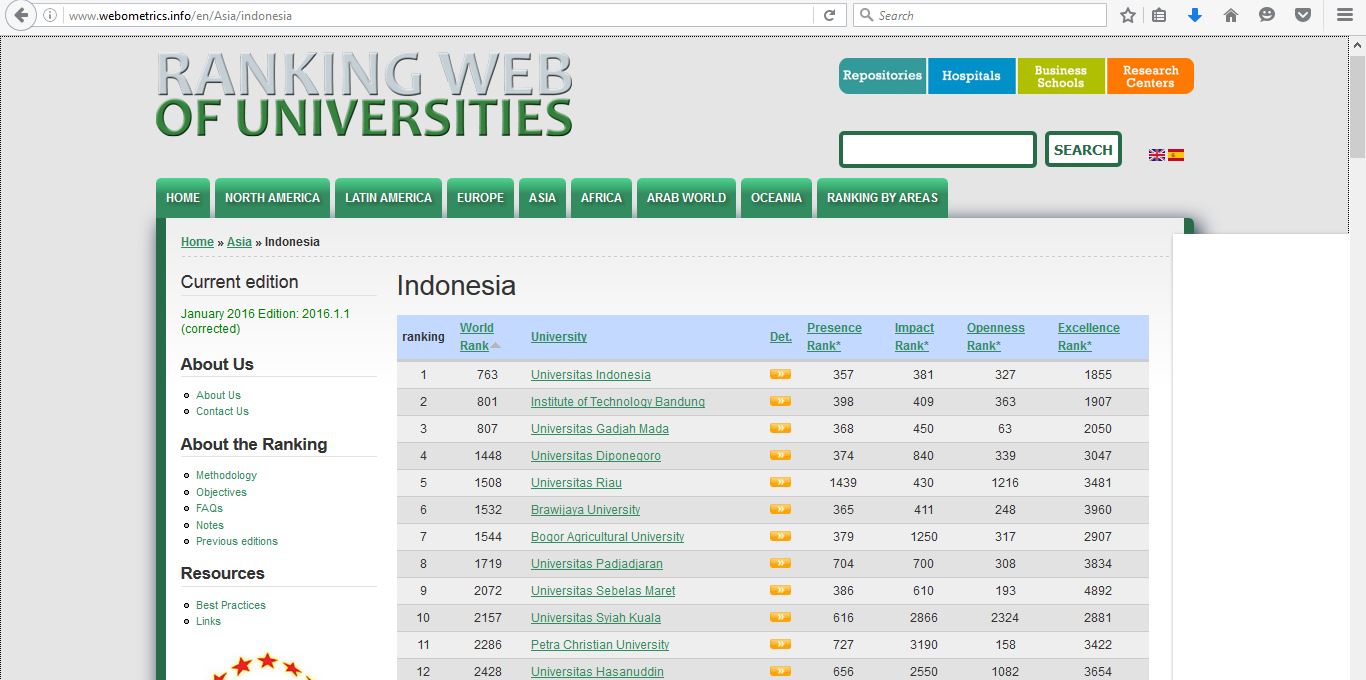Open details arrow for Brawijaya University
The height and width of the screenshot is (680, 1366).
tap(780, 509)
